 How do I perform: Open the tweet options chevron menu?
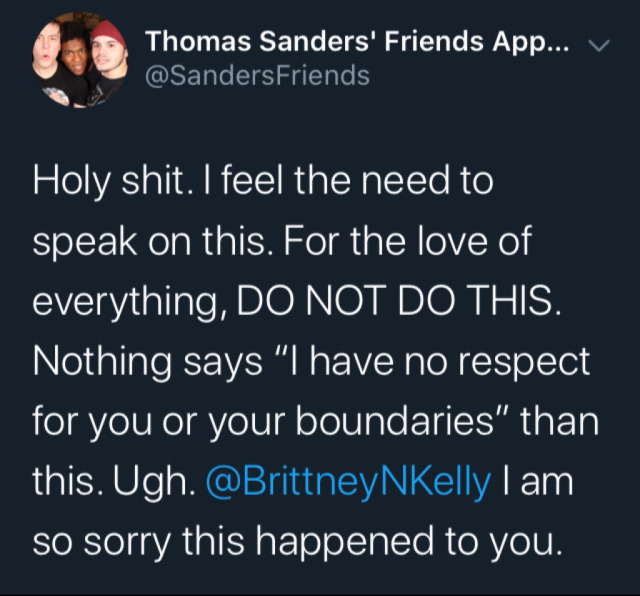coord(599,45)
